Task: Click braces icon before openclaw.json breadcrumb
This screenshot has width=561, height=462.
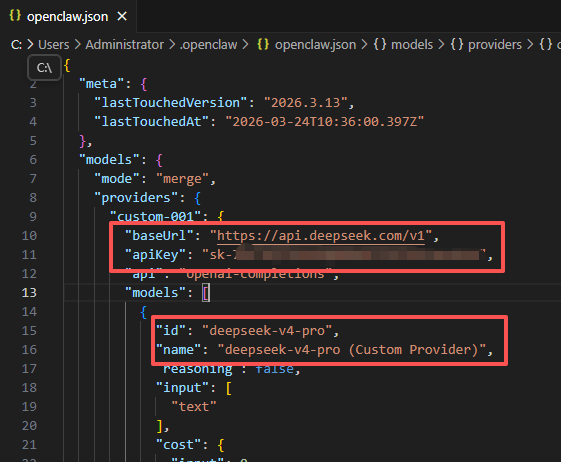Action: (x=263, y=45)
